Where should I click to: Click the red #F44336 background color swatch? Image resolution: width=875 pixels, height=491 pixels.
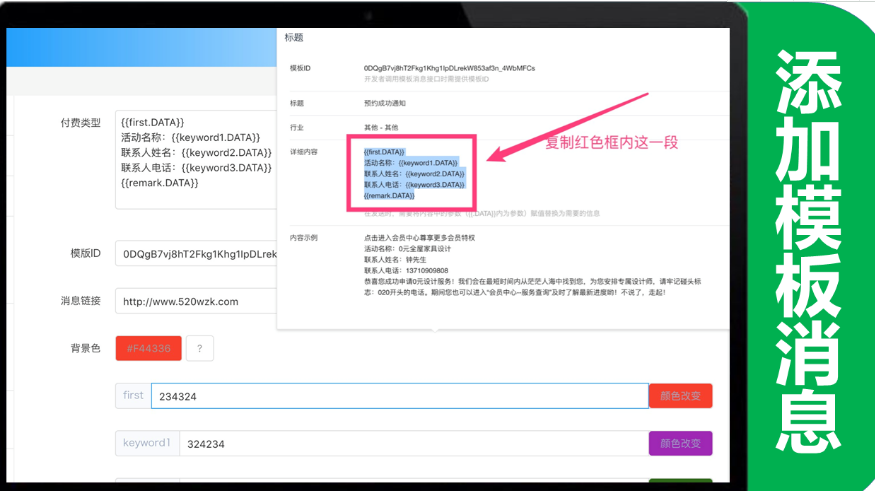coord(148,348)
